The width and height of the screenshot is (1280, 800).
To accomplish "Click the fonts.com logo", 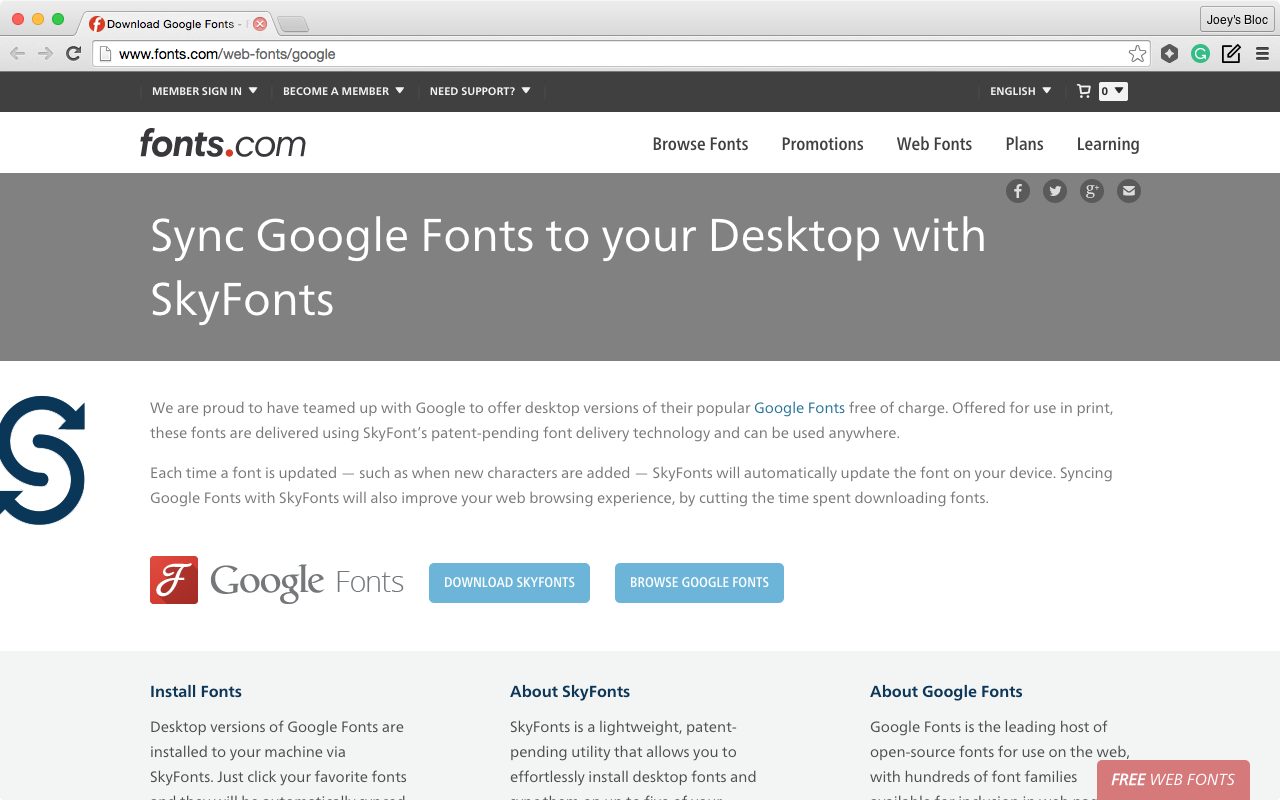I will pyautogui.click(x=222, y=143).
